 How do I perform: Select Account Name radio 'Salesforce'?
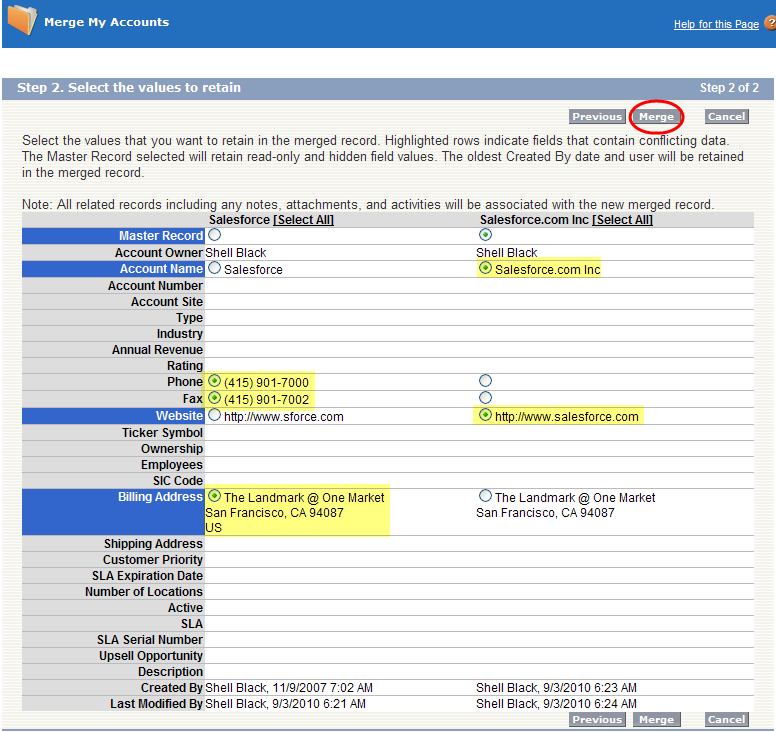pos(214,268)
